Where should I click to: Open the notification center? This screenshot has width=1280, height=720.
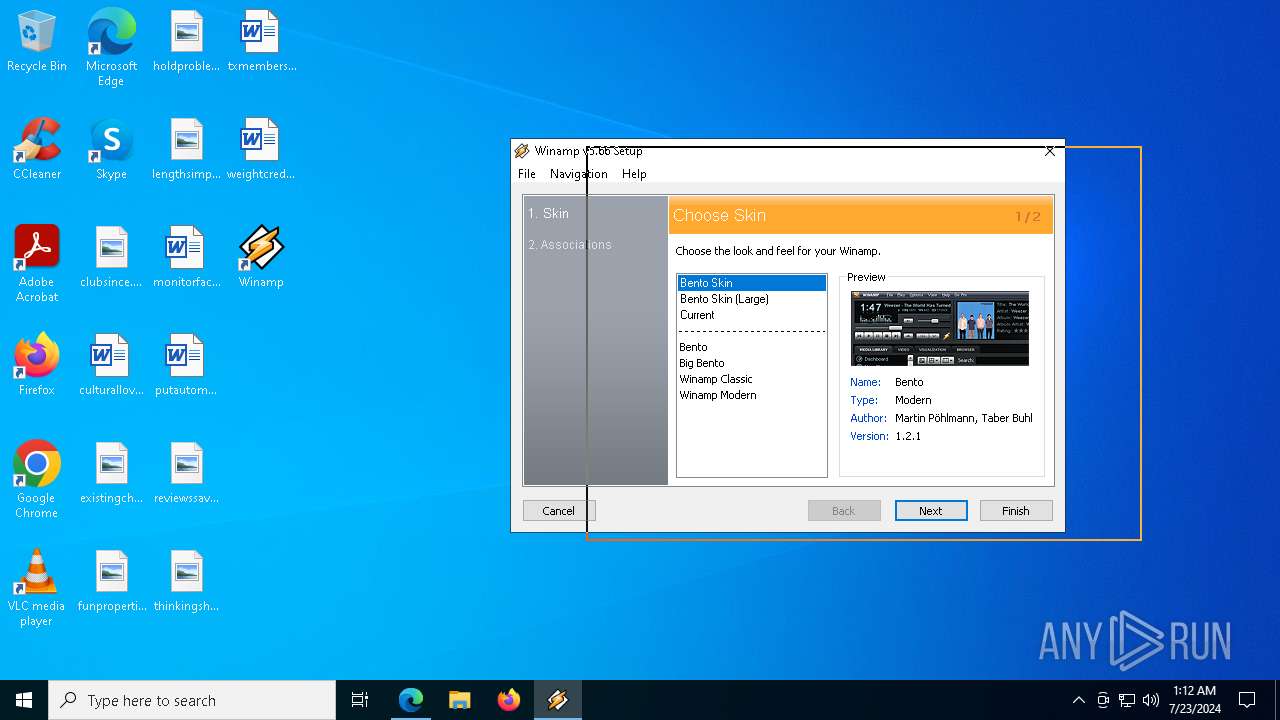pos(1247,700)
